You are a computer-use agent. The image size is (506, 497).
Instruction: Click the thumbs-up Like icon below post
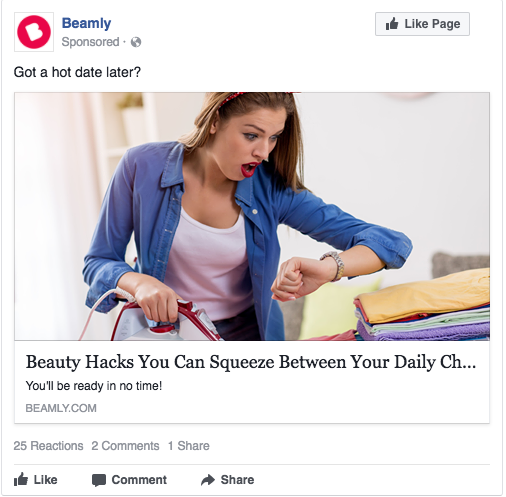(x=21, y=479)
